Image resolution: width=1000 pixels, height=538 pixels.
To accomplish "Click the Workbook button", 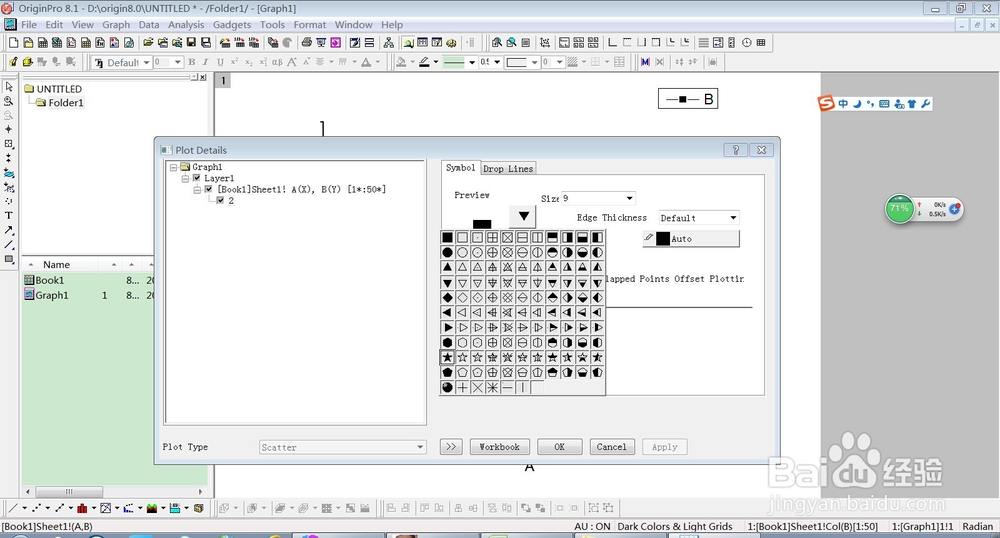I will [x=499, y=447].
